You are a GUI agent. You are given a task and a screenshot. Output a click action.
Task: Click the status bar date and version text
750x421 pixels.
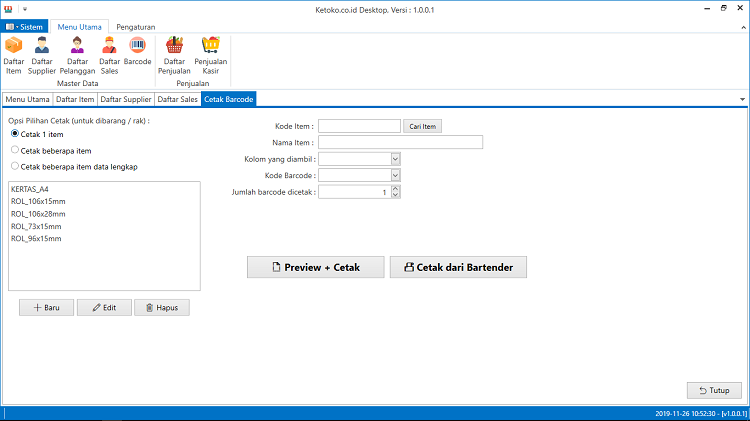click(701, 414)
